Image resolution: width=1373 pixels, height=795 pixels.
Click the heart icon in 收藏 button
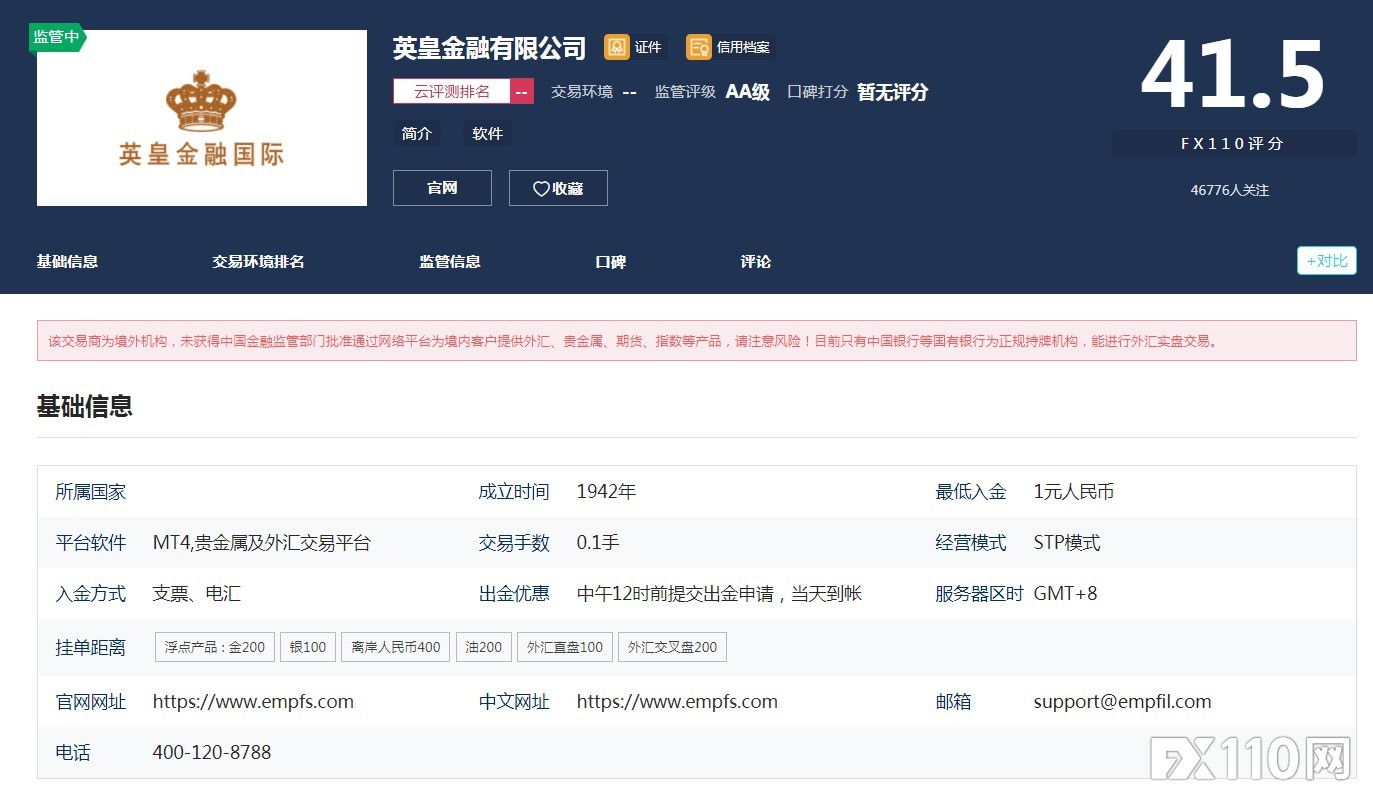pos(541,188)
